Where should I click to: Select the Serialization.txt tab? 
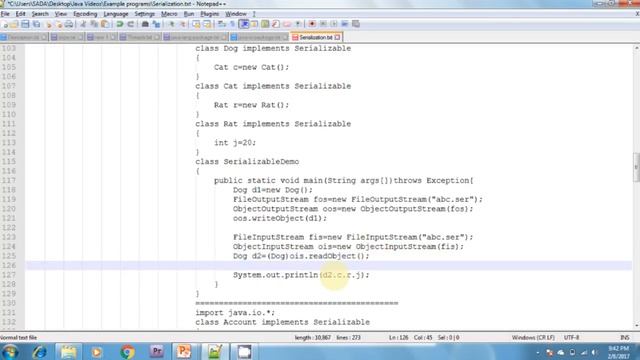click(316, 37)
